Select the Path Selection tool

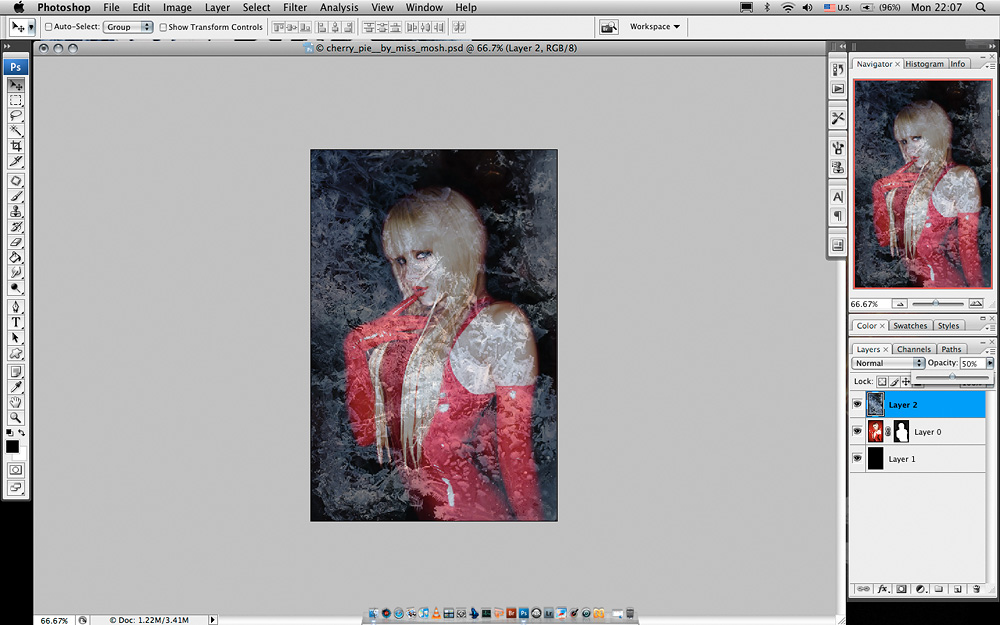click(16, 338)
